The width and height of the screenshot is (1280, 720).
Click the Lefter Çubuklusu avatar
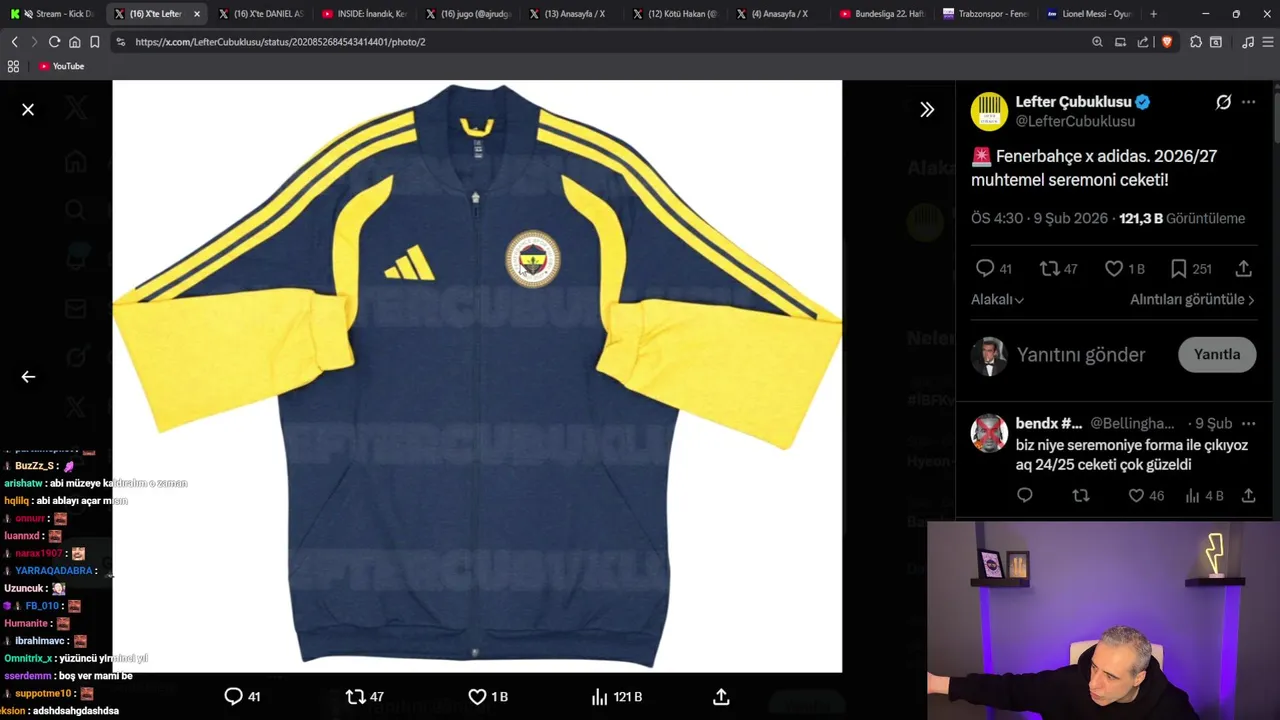click(989, 111)
